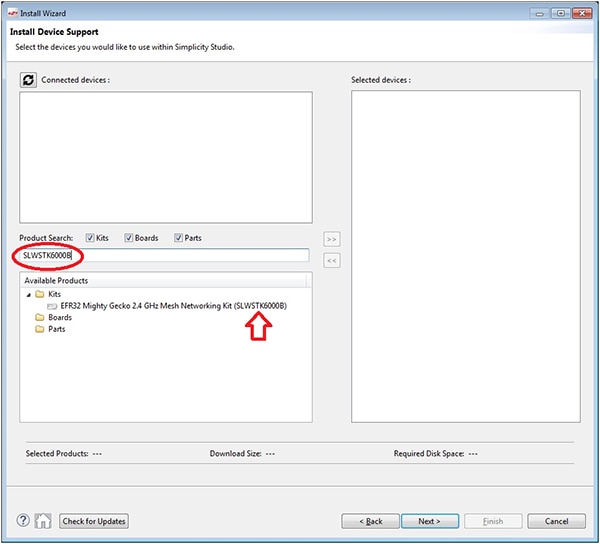Disable the Parts filter checkbox
Image resolution: width=600 pixels, height=544 pixels.
coord(179,238)
